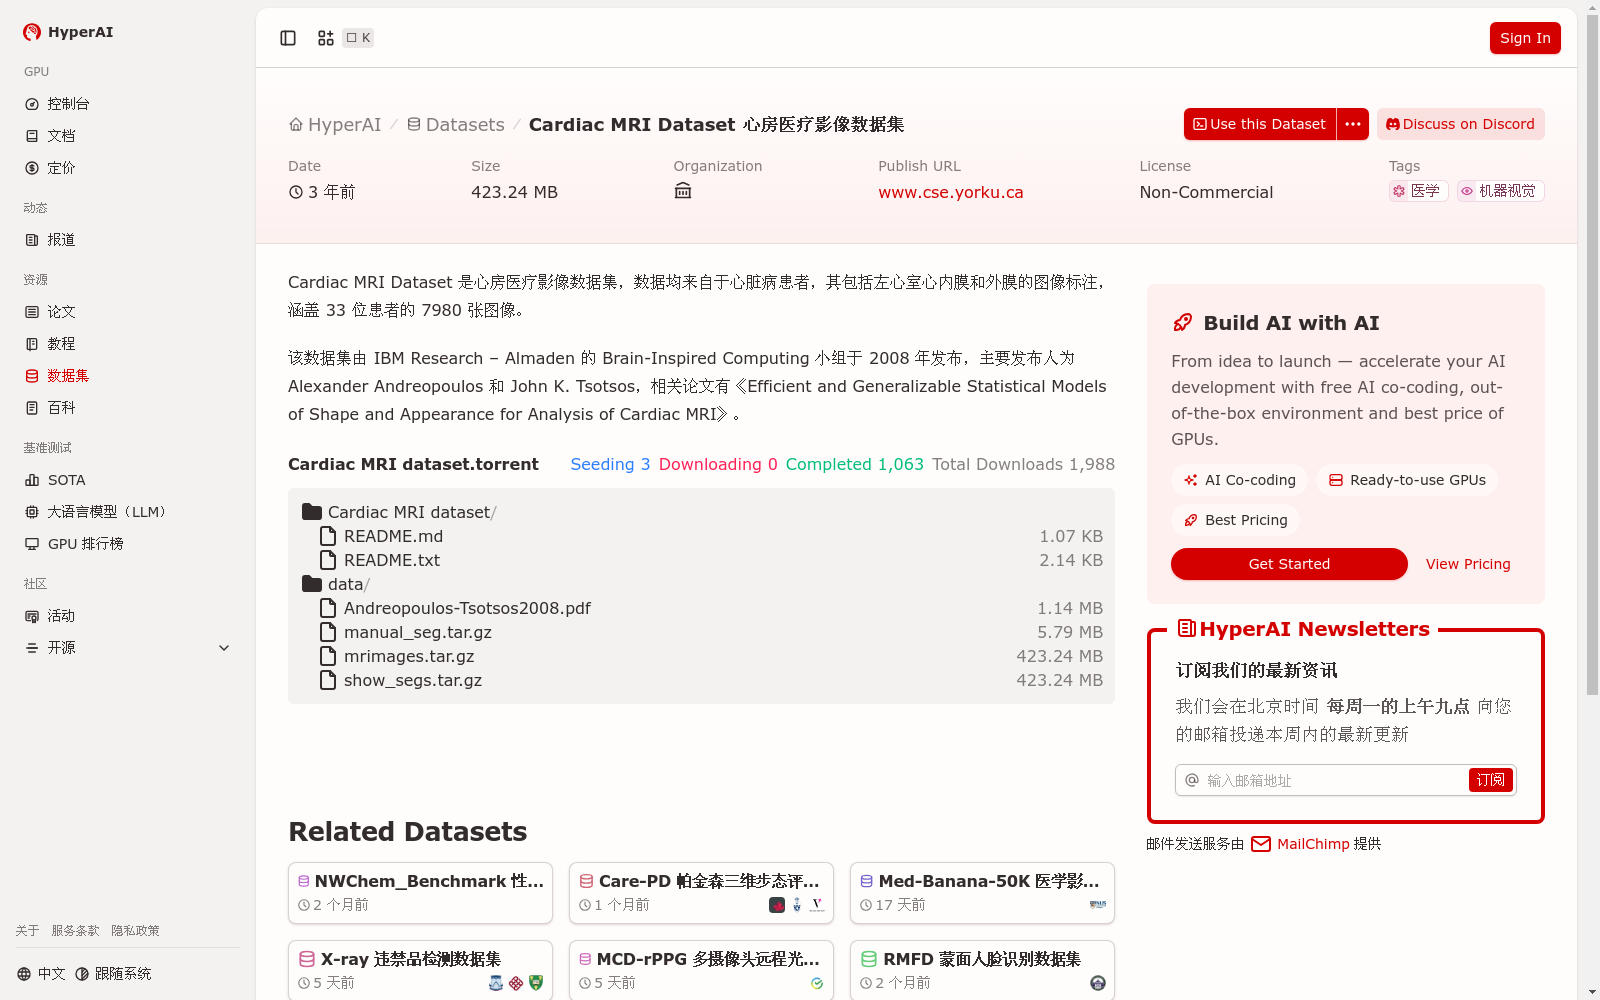Select mrimages.tar.gz file

pos(710,656)
